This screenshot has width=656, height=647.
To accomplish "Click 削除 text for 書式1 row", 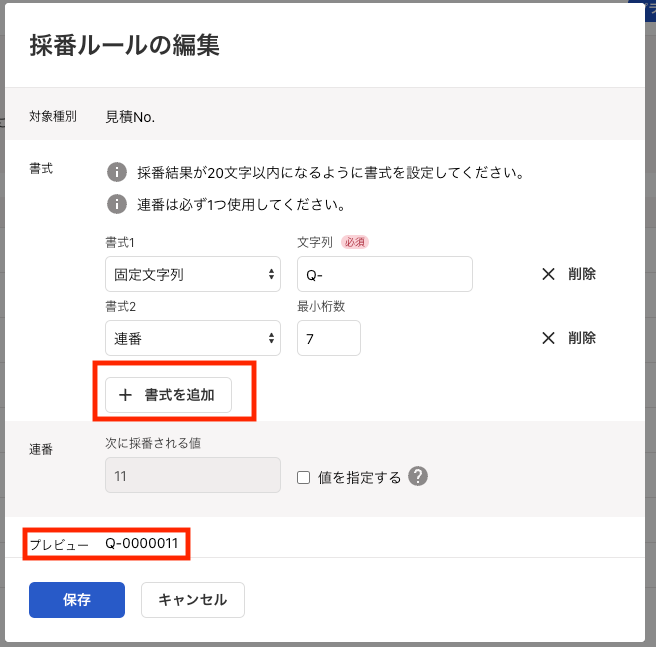I will pos(582,274).
